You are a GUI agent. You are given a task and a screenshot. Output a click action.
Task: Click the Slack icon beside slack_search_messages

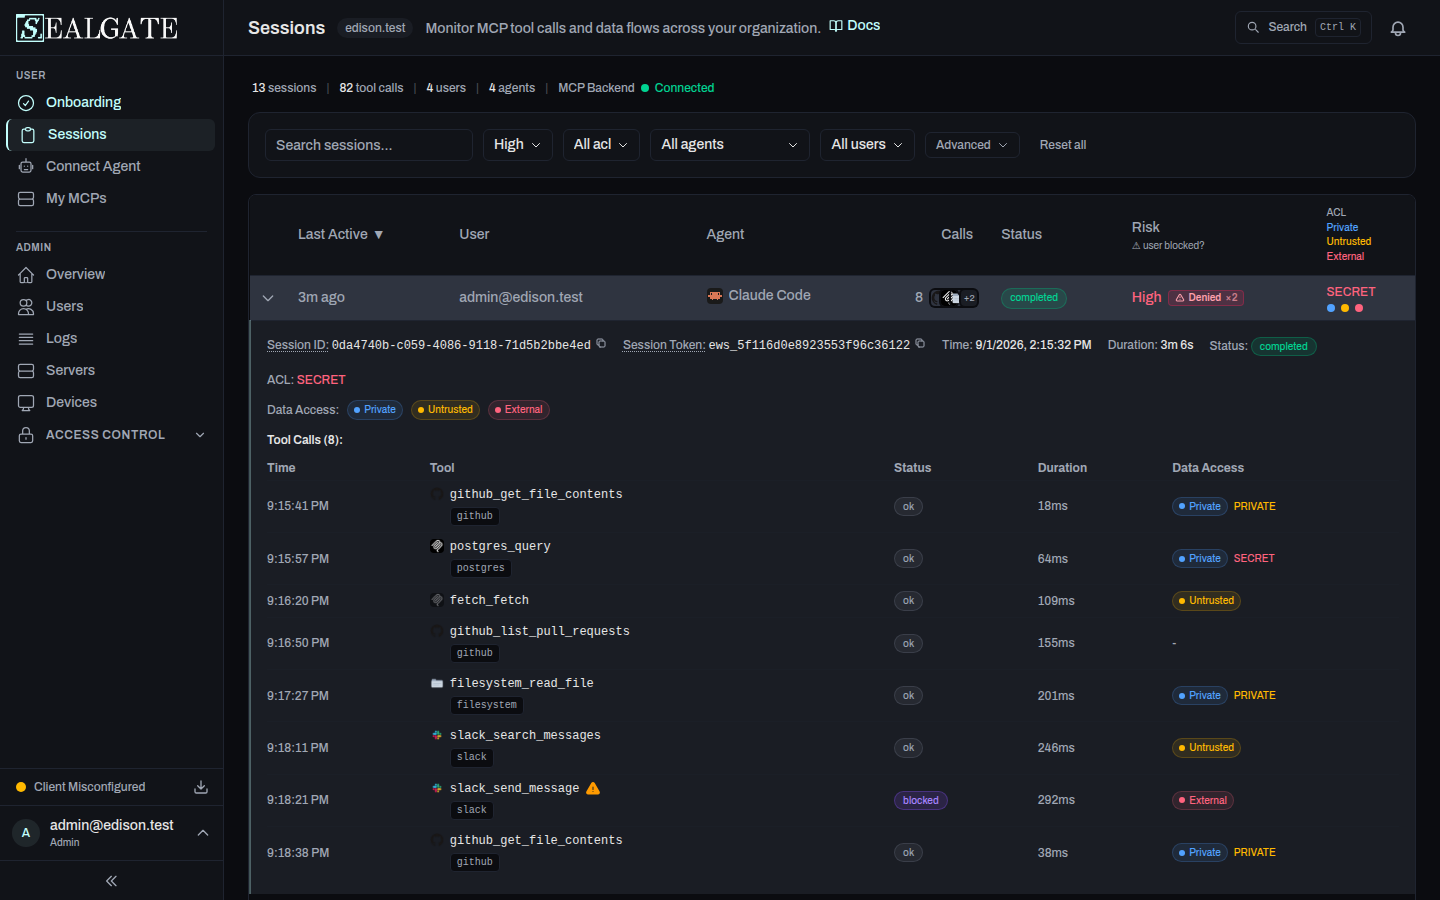437,735
